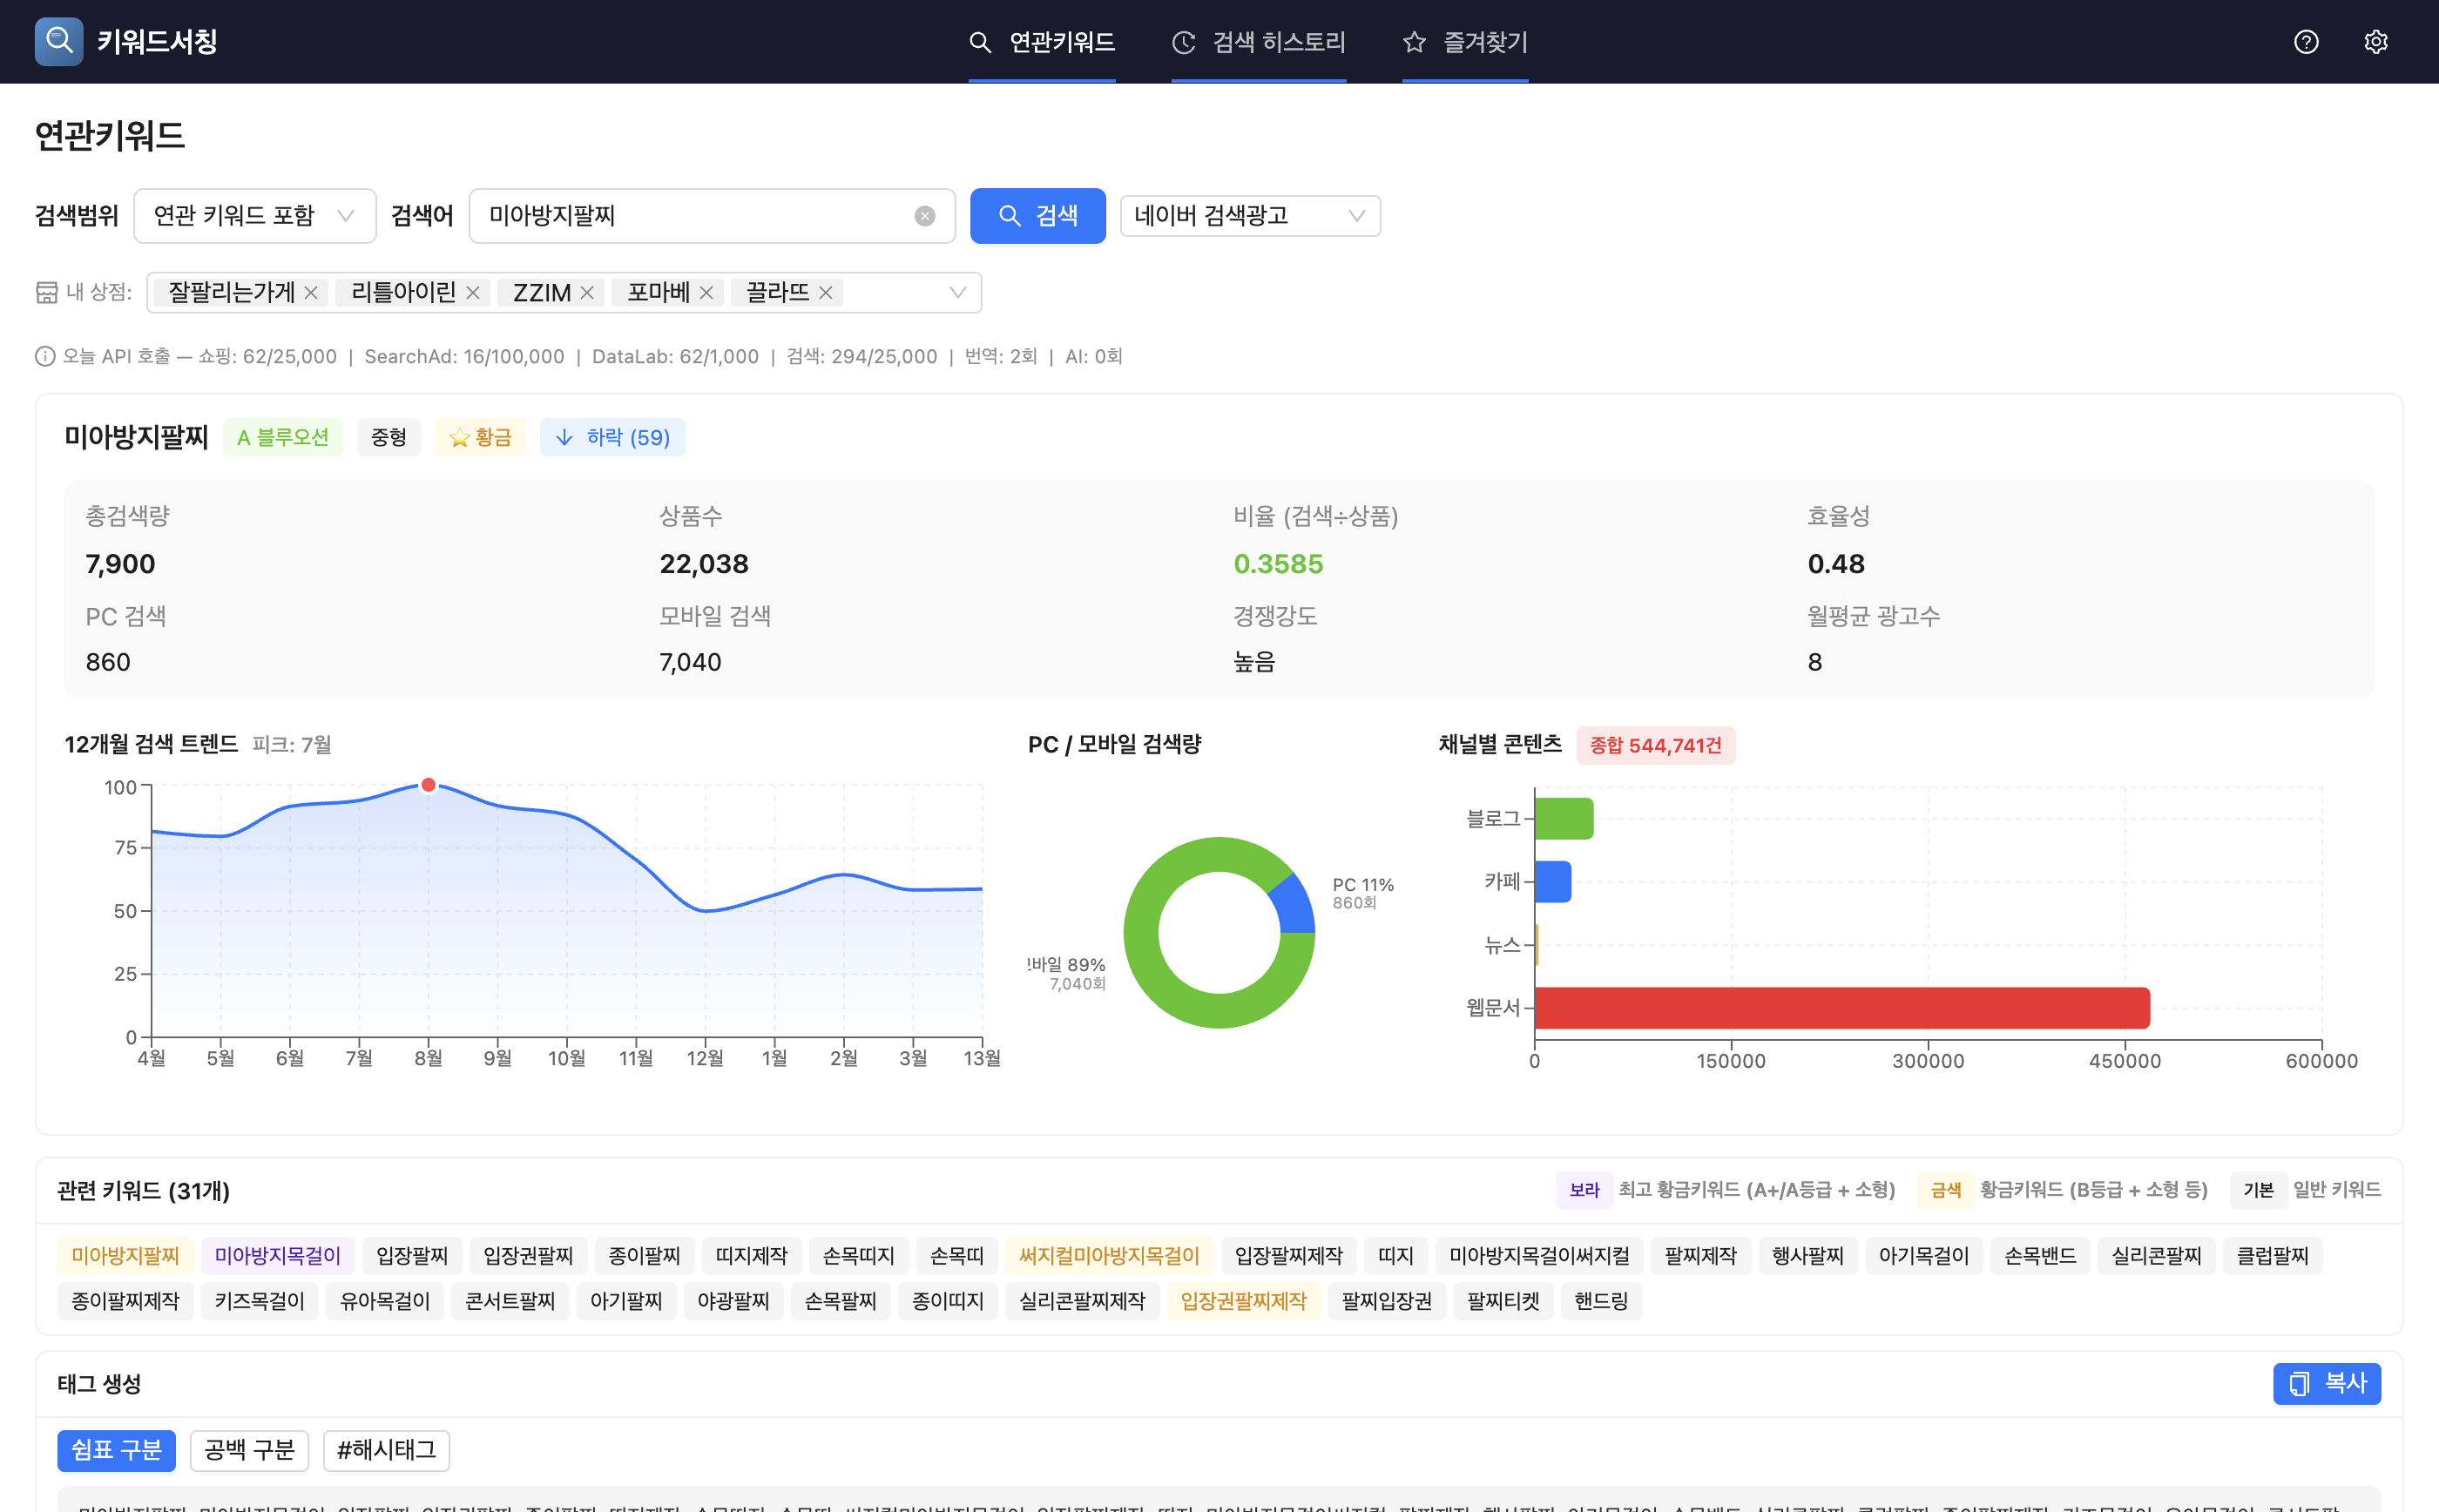Click the clock icon on 검색 히스토리
This screenshot has width=2439, height=1512.
(1182, 41)
